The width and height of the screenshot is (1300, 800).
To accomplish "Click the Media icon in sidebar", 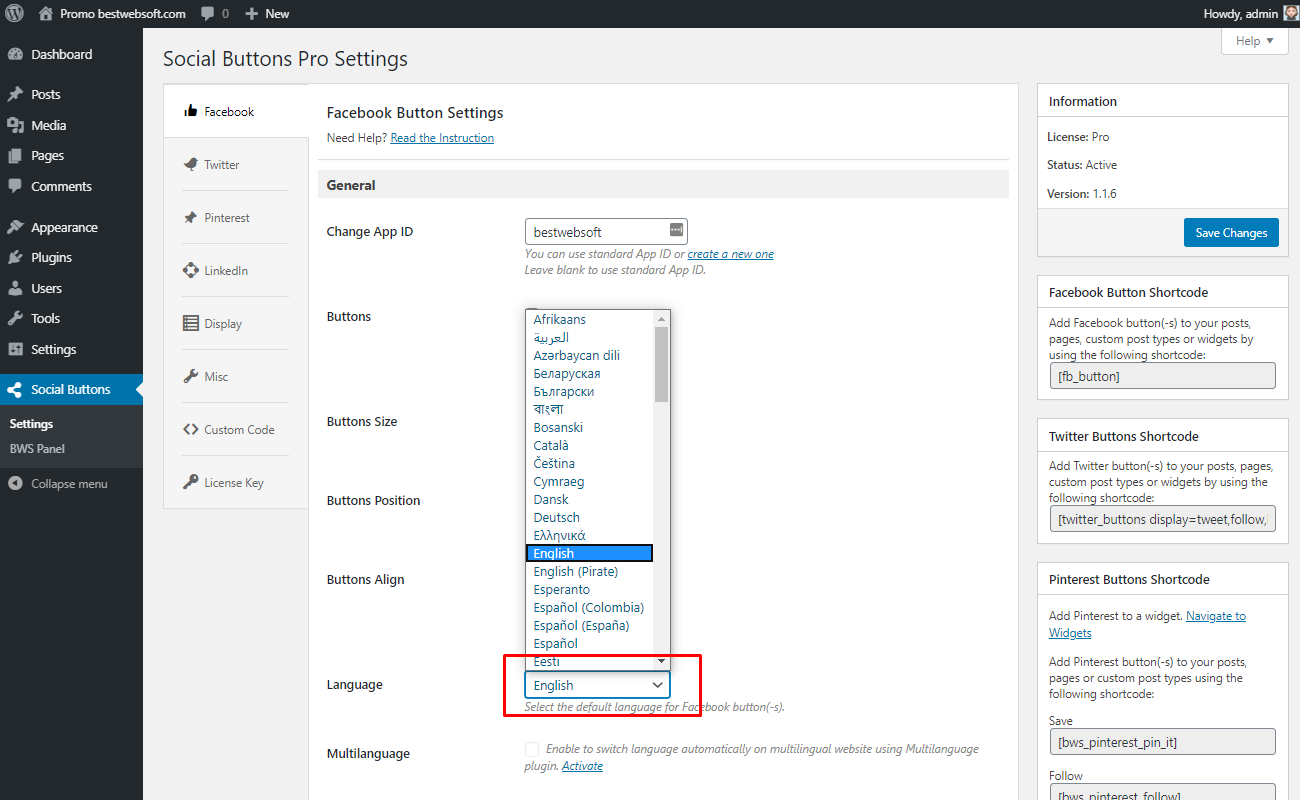I will 15,126.
